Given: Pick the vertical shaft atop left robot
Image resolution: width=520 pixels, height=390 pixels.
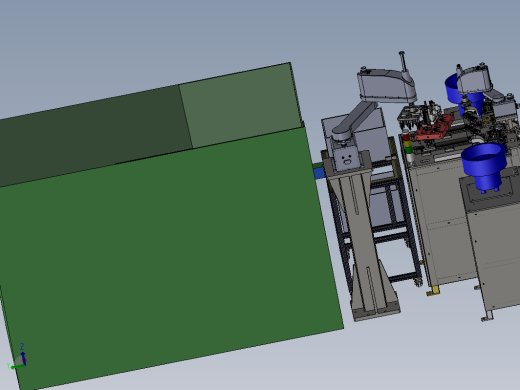Looking at the screenshot, I should 403,62.
